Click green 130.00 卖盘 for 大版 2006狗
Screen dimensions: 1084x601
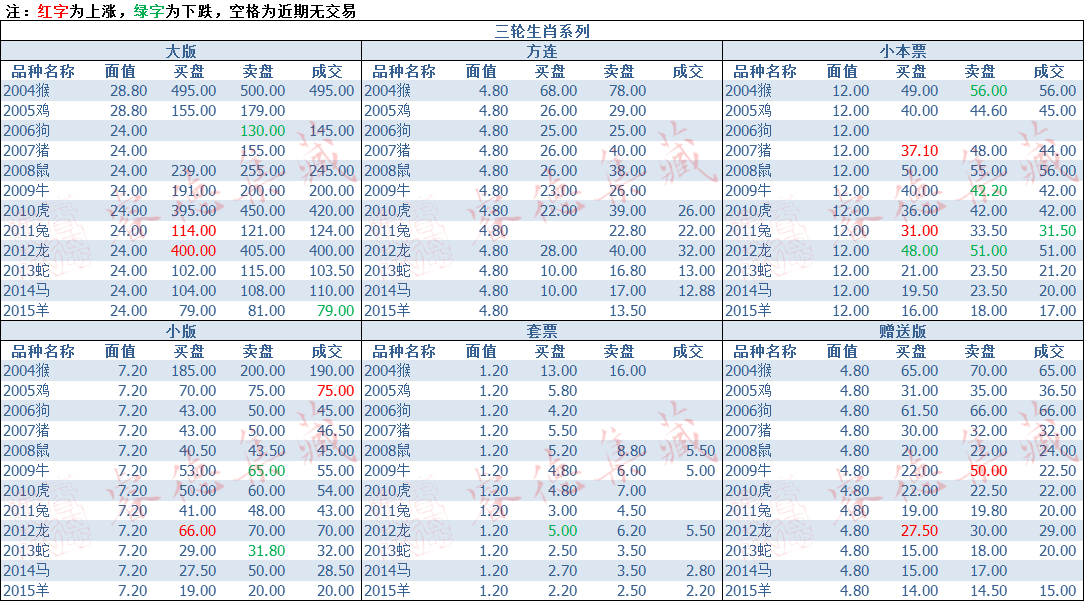(x=263, y=131)
